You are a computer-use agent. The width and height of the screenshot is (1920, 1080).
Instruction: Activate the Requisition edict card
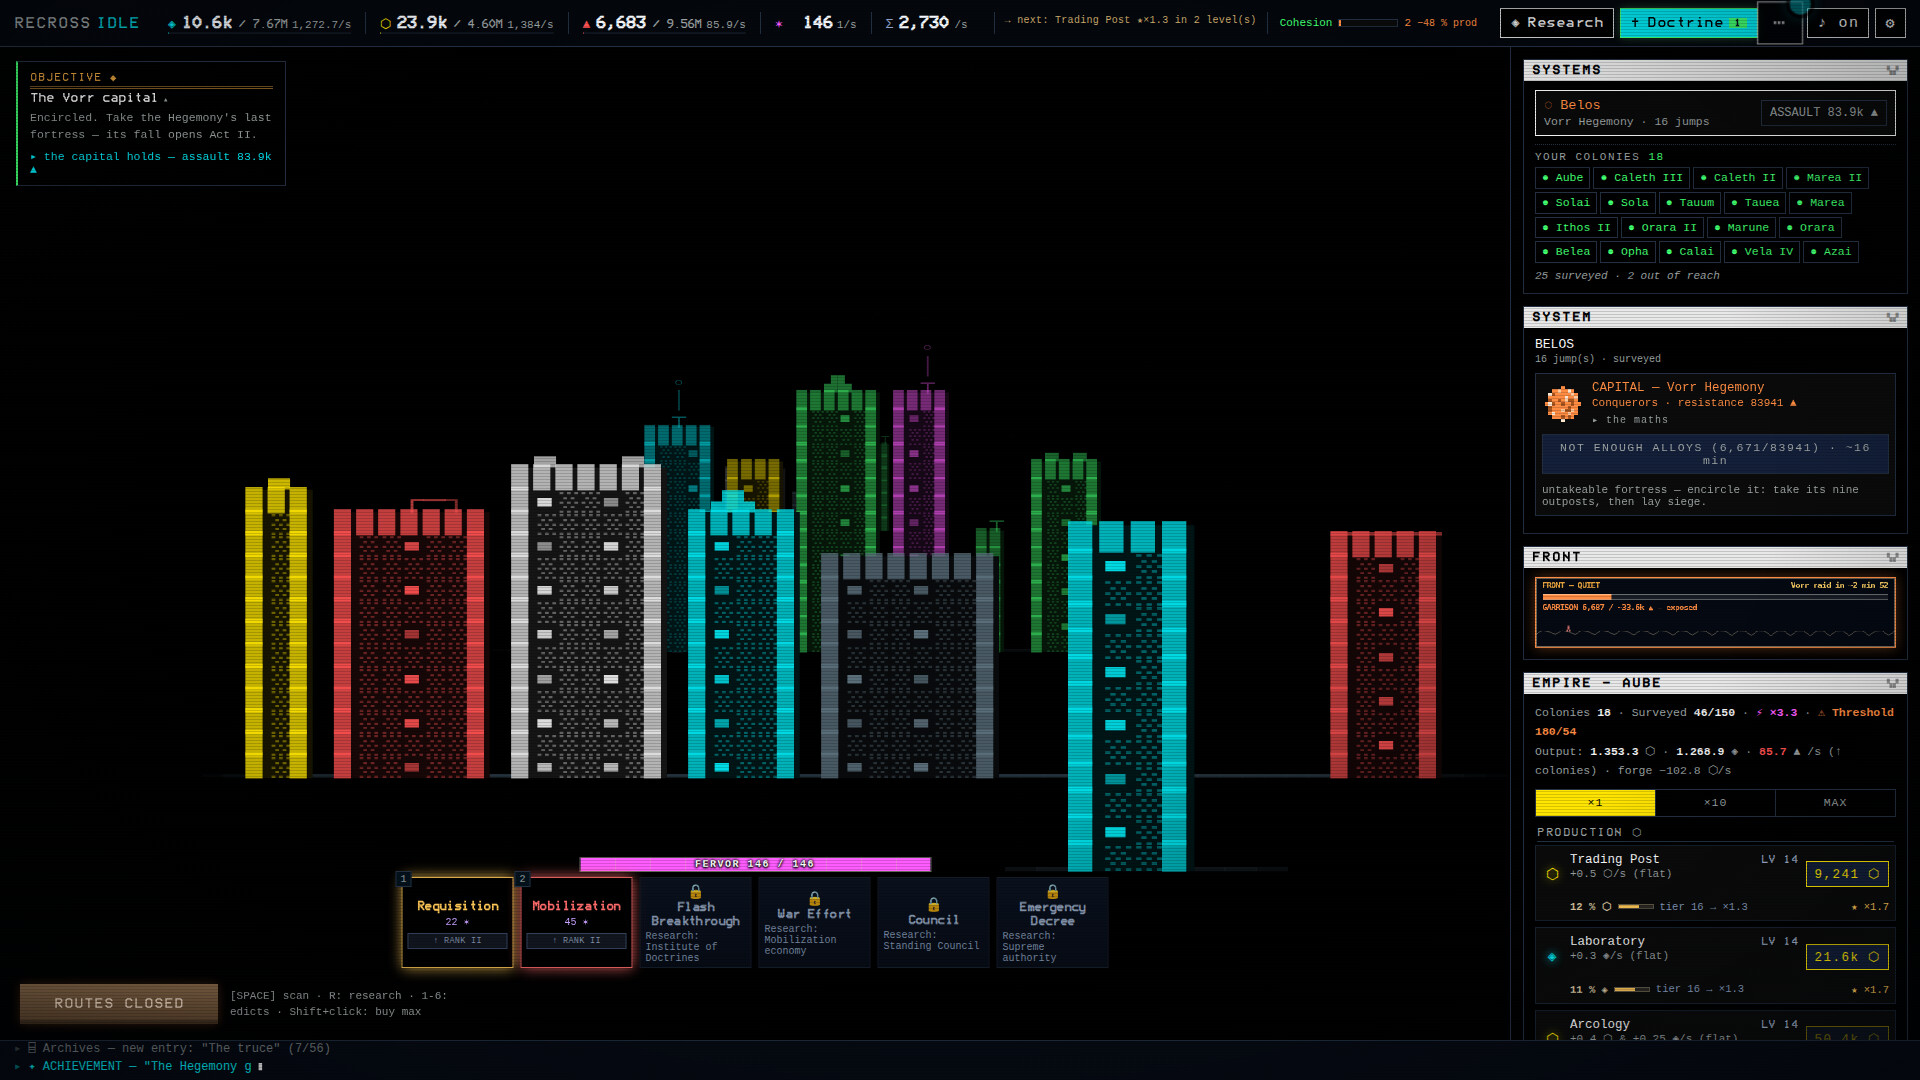[457, 922]
